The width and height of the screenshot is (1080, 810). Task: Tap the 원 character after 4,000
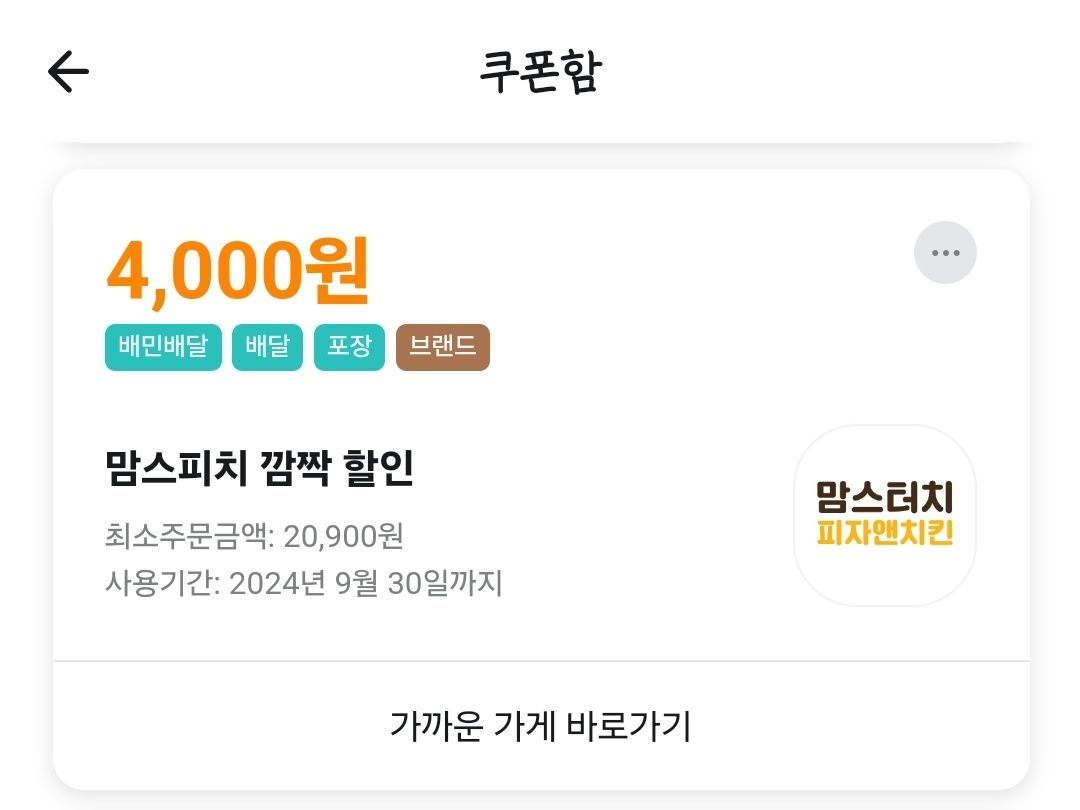pyautogui.click(x=337, y=270)
